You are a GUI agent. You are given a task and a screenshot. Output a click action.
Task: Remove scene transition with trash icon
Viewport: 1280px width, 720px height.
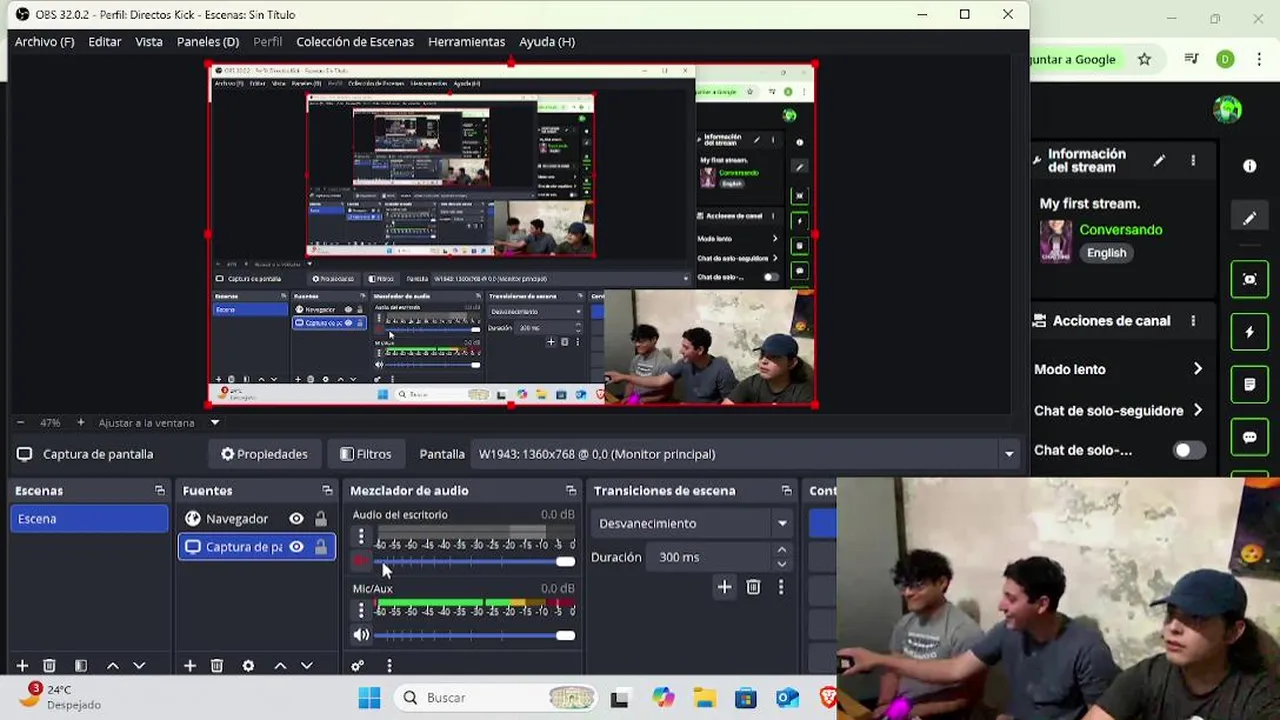click(753, 587)
